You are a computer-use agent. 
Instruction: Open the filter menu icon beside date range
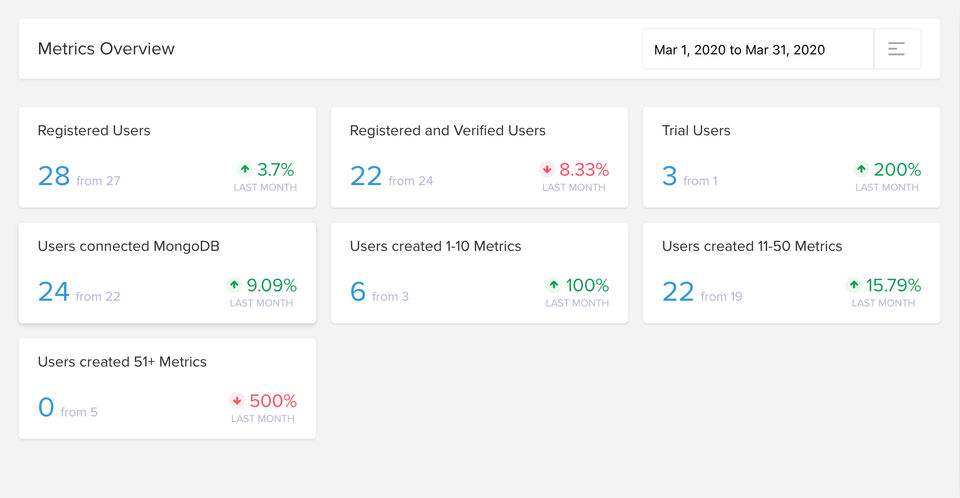click(x=896, y=49)
